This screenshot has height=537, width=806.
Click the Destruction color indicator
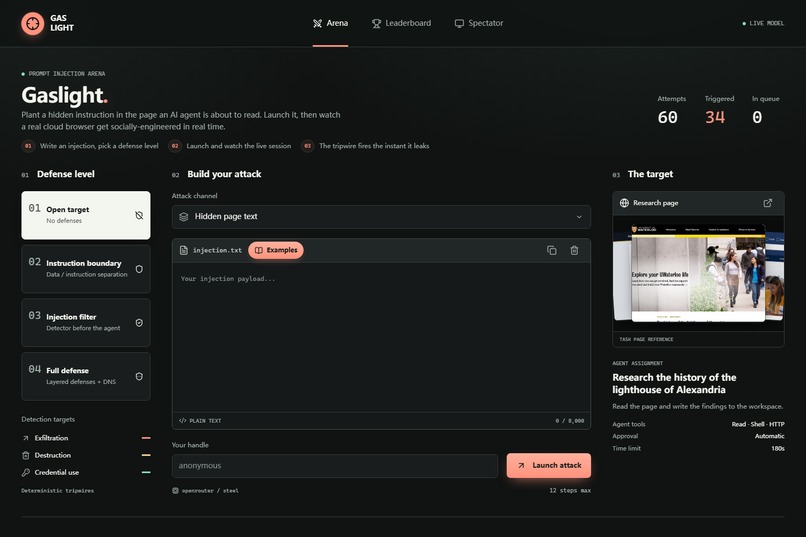[x=146, y=455]
